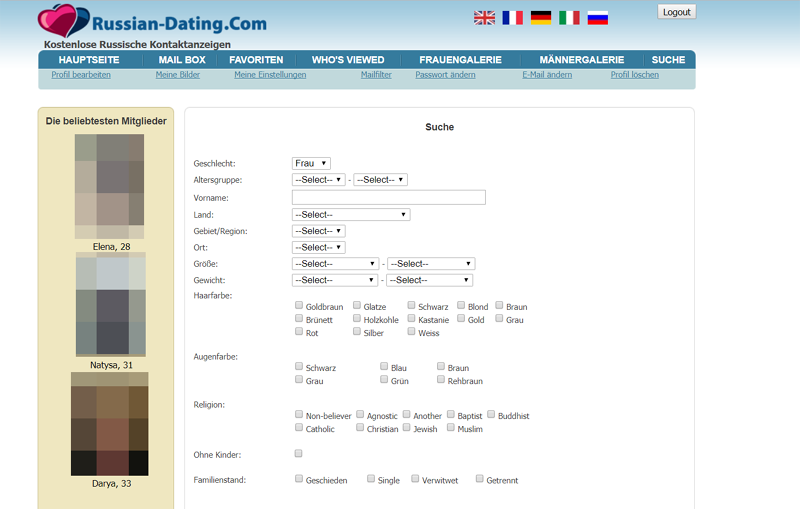The height and width of the screenshot is (509, 800).
Task: Open the E-Mail ändern link
Action: click(x=547, y=74)
